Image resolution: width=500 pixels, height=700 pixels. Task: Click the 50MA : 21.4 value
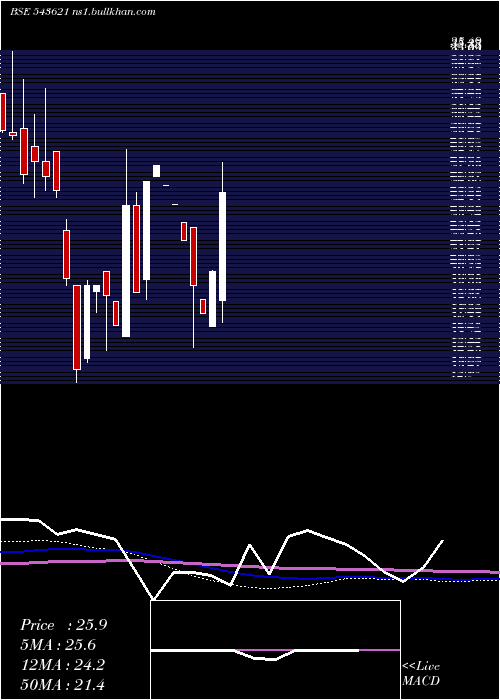click(x=63, y=684)
